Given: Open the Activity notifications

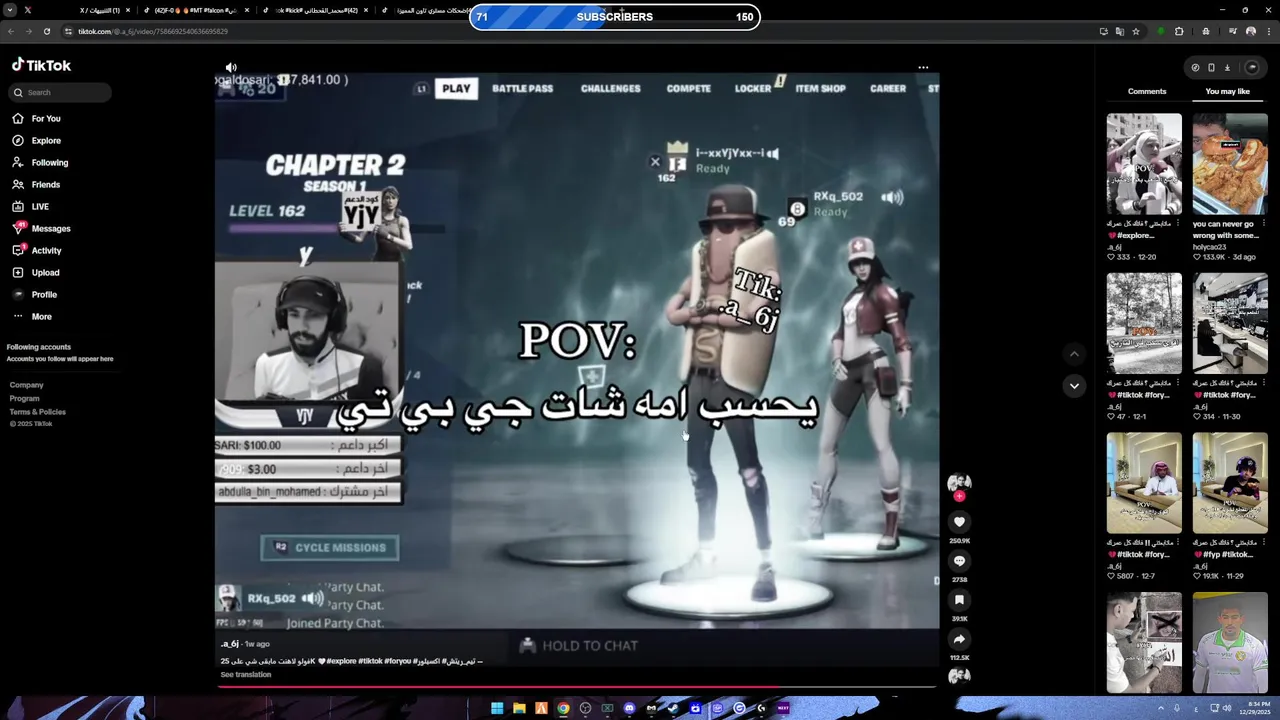Looking at the screenshot, I should pyautogui.click(x=36, y=250).
